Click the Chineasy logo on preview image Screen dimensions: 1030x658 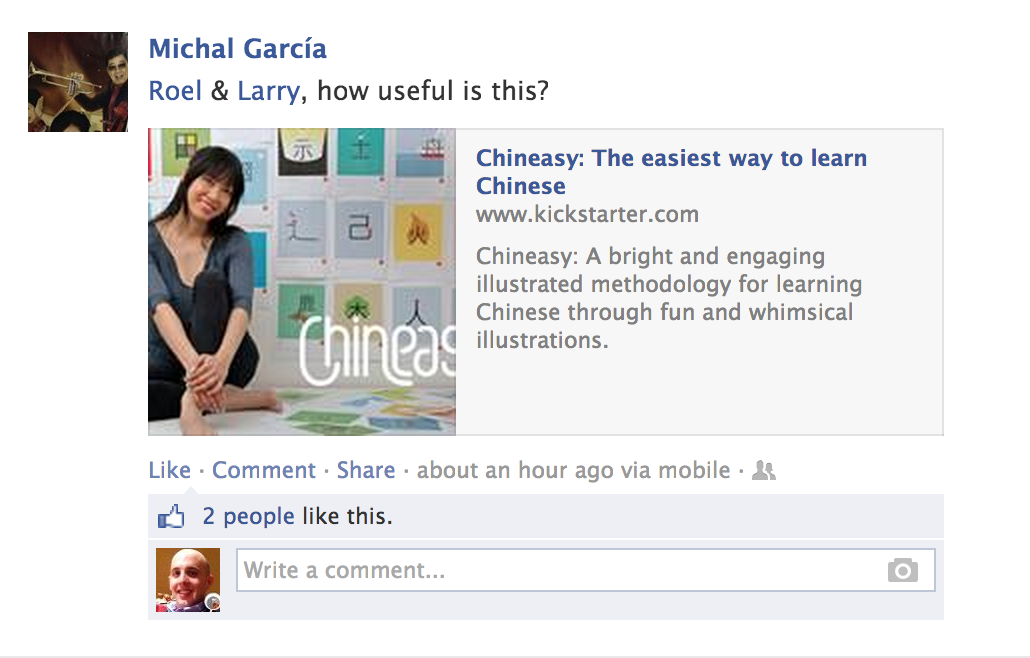pyautogui.click(x=378, y=351)
